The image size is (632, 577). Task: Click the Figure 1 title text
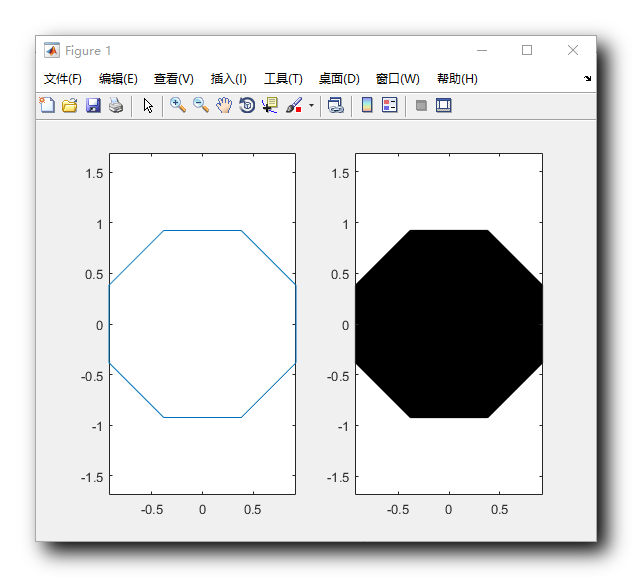point(88,51)
